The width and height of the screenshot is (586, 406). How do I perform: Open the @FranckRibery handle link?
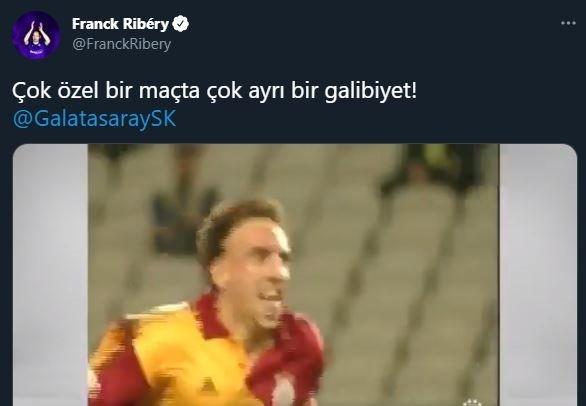point(121,44)
